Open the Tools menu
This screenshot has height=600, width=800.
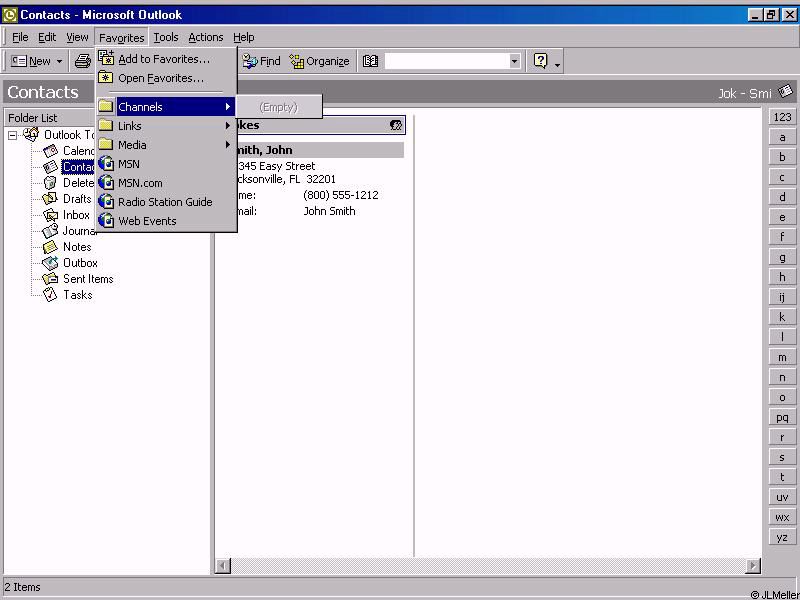click(166, 37)
